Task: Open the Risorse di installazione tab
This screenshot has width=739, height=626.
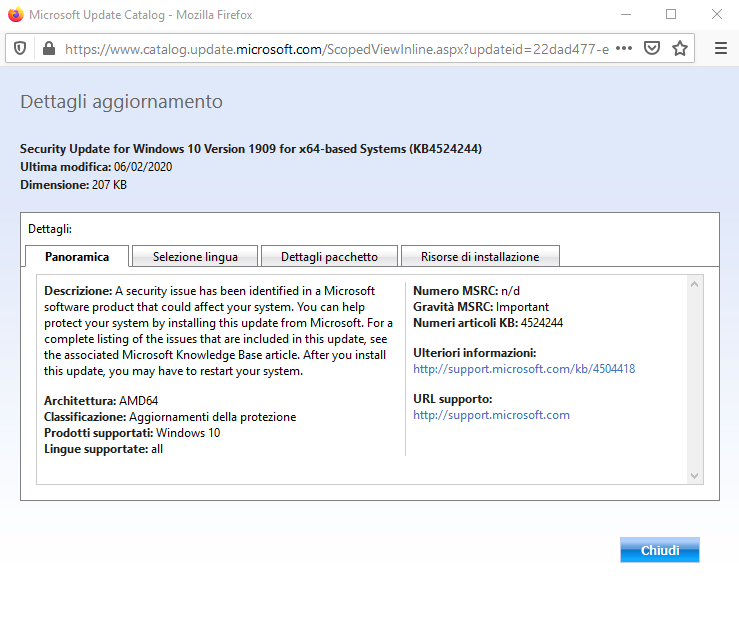Action: 480,256
